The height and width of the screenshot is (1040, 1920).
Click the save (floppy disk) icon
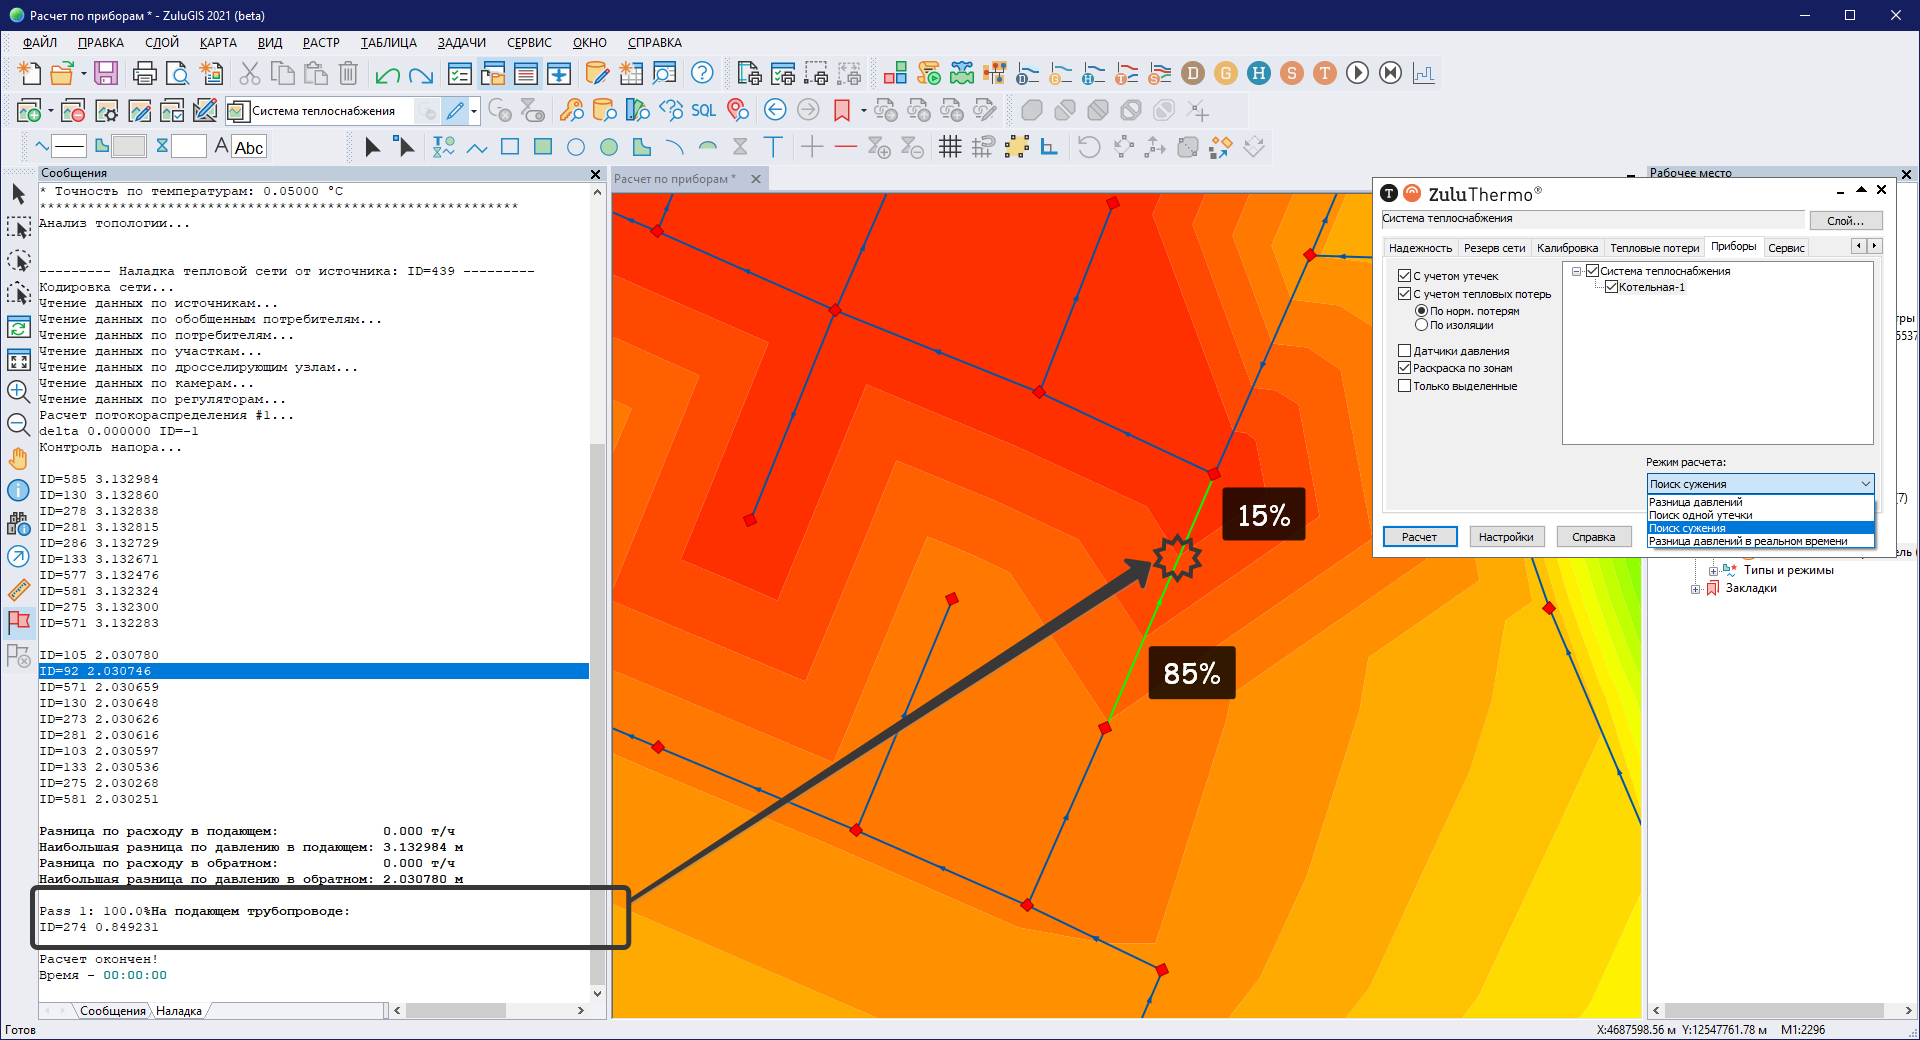106,73
